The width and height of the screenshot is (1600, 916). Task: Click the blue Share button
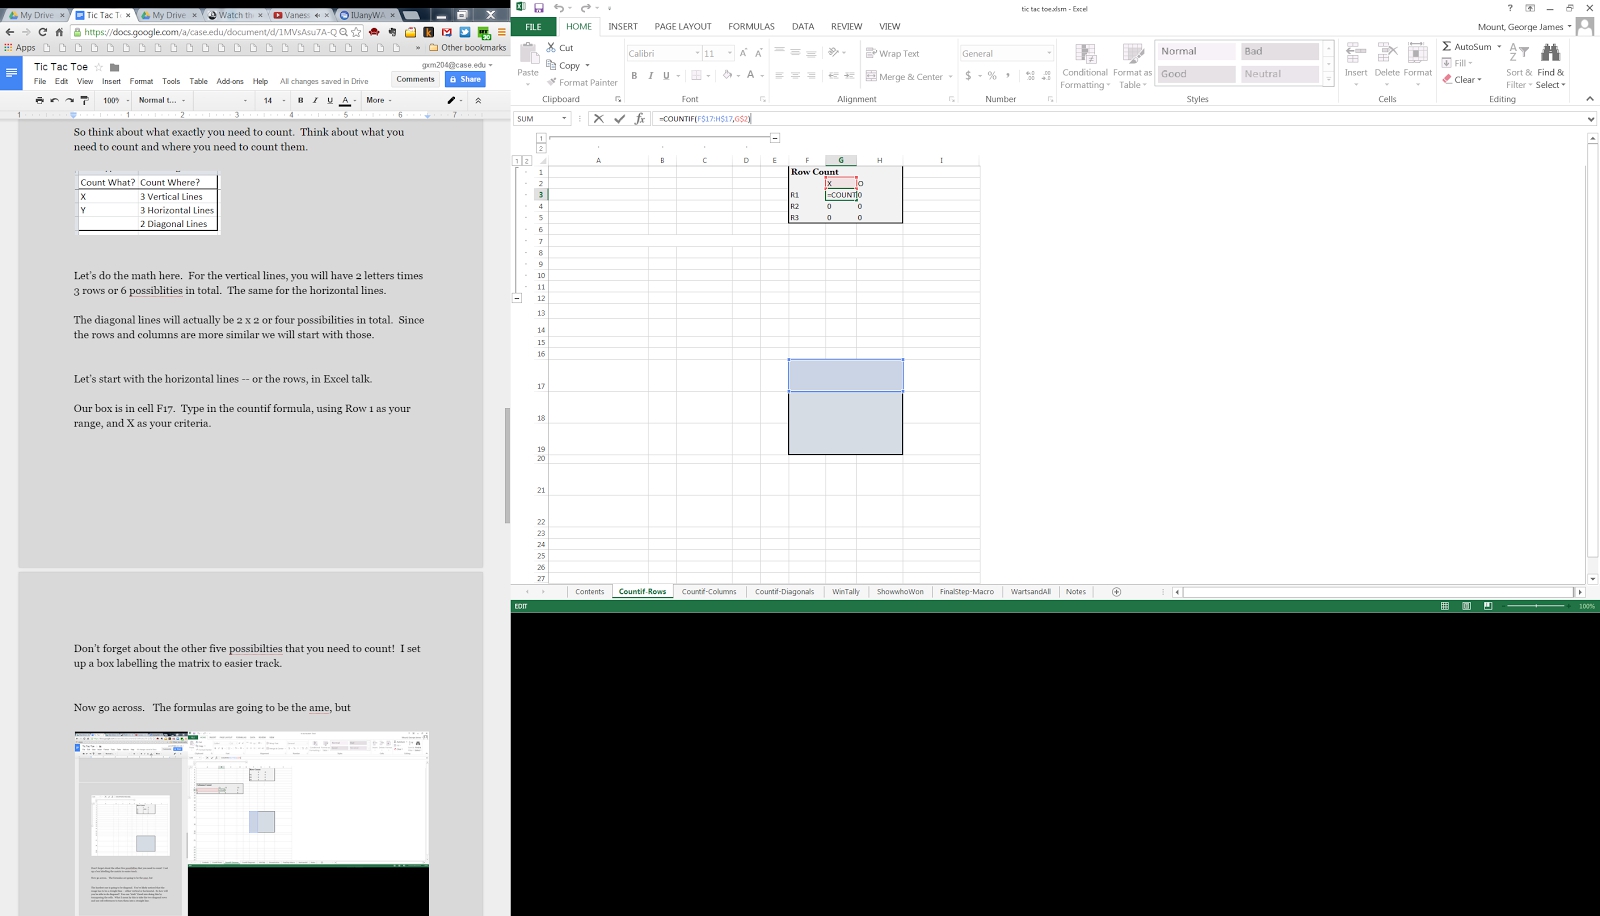[465, 79]
